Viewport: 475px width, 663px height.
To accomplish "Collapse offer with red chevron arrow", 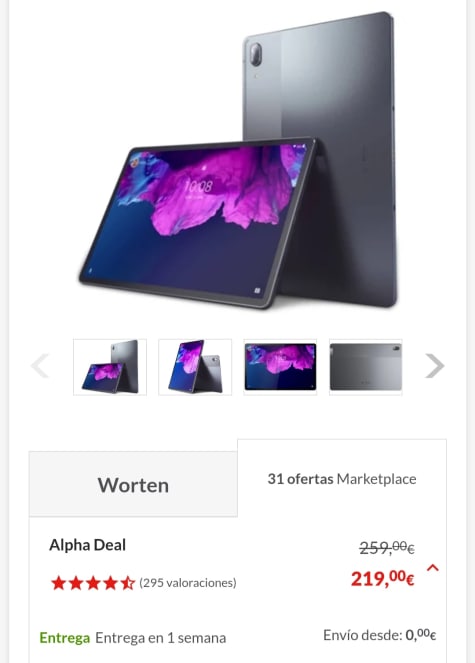I will [433, 568].
